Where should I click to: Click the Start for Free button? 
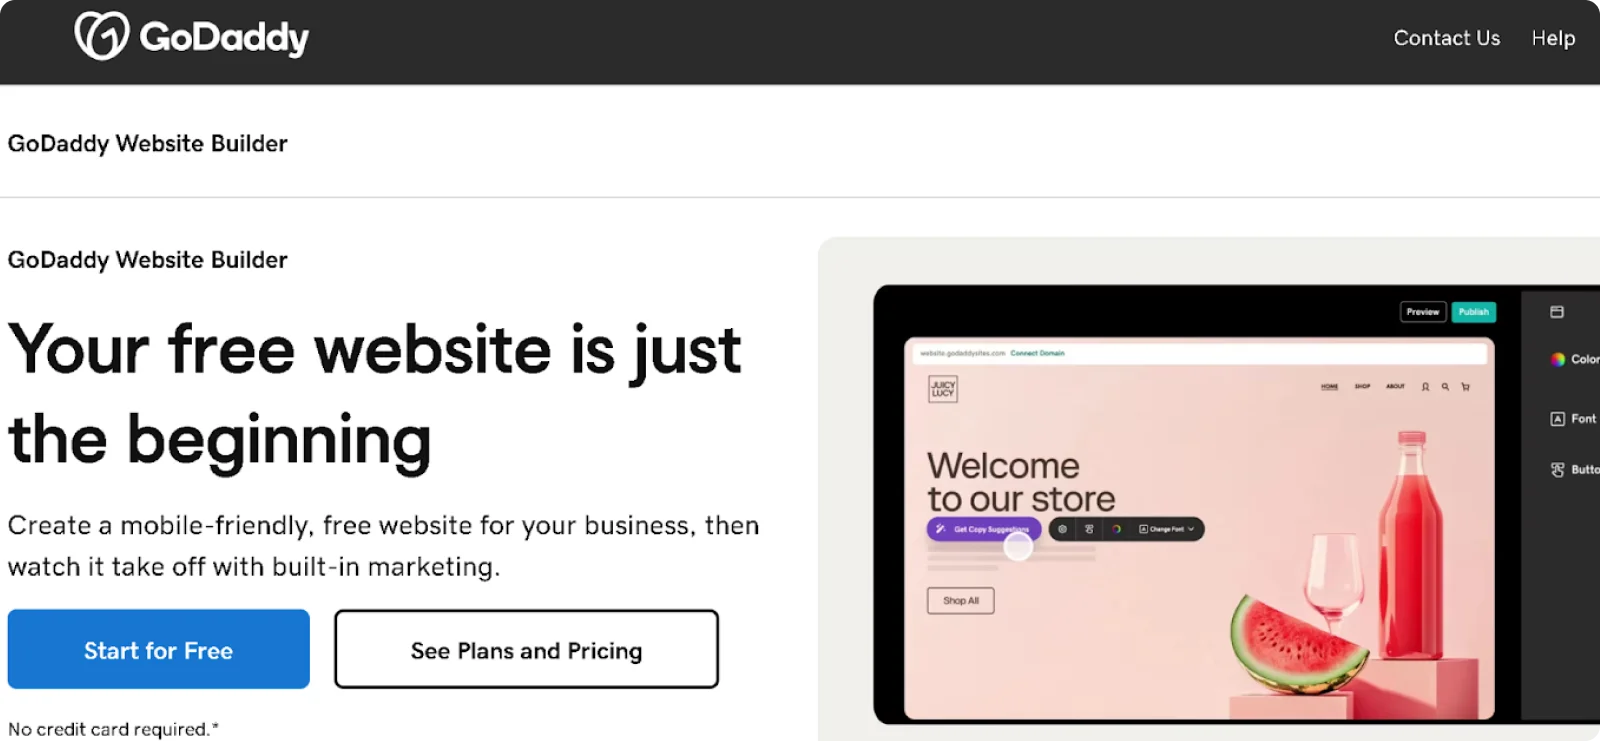click(x=158, y=650)
